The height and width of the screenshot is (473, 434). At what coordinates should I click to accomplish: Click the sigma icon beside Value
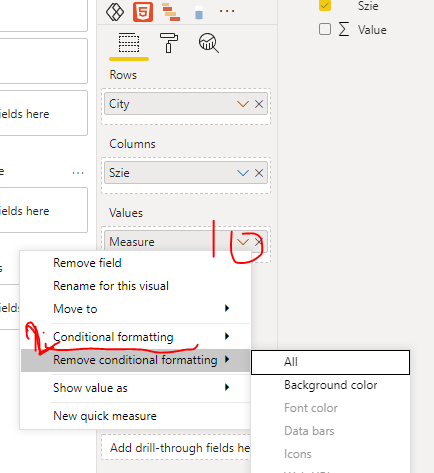click(x=344, y=29)
